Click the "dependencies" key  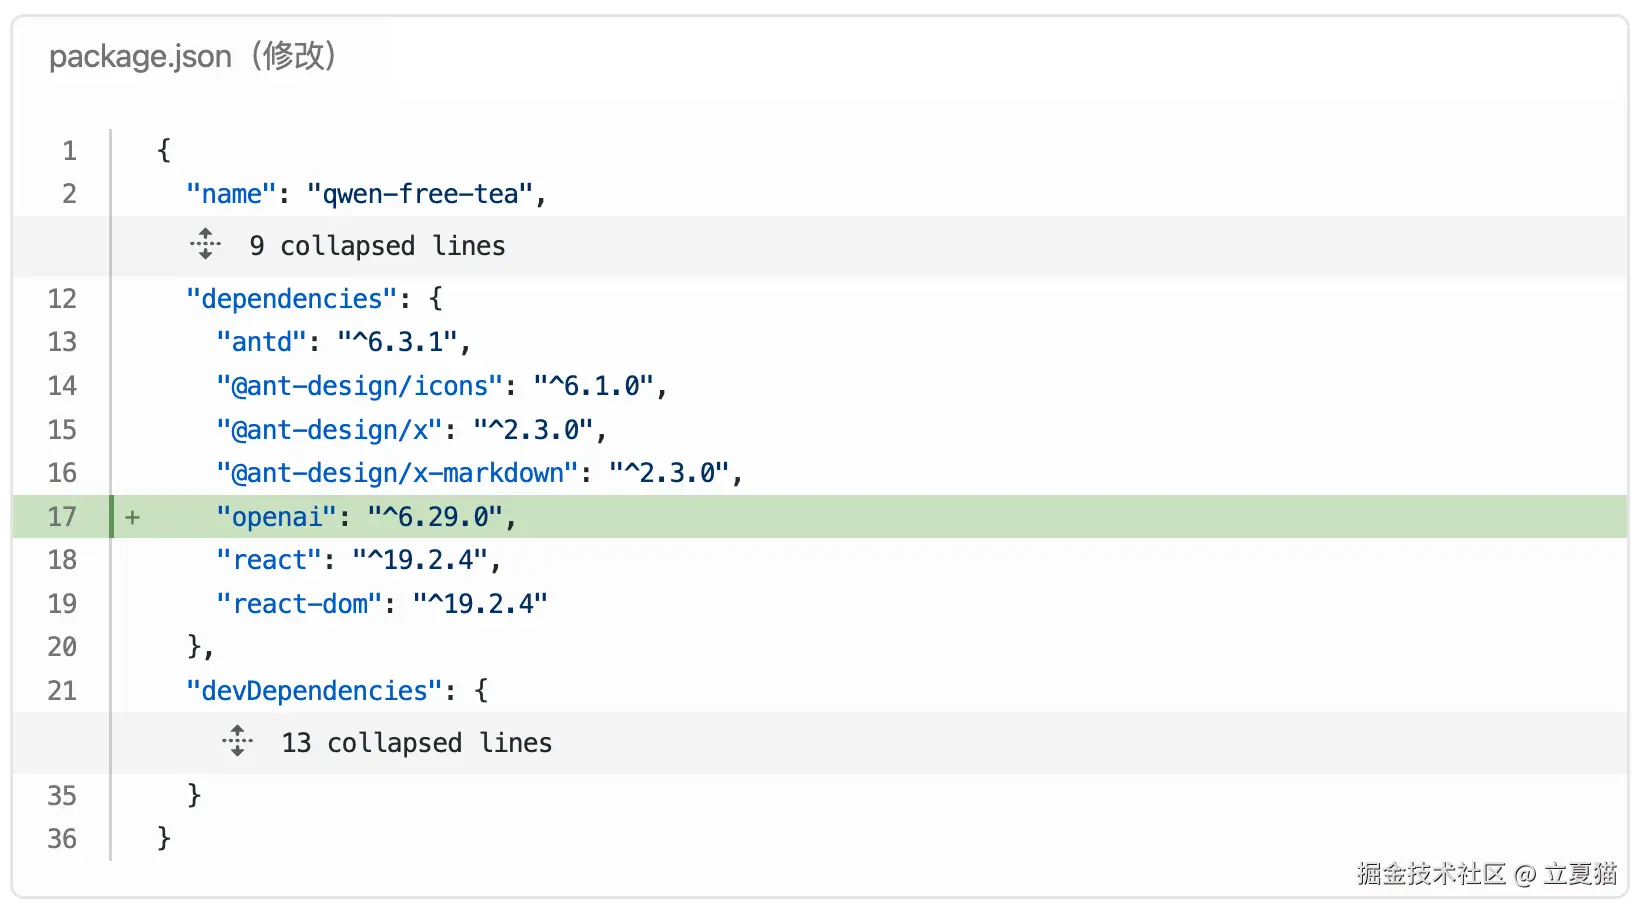point(292,299)
